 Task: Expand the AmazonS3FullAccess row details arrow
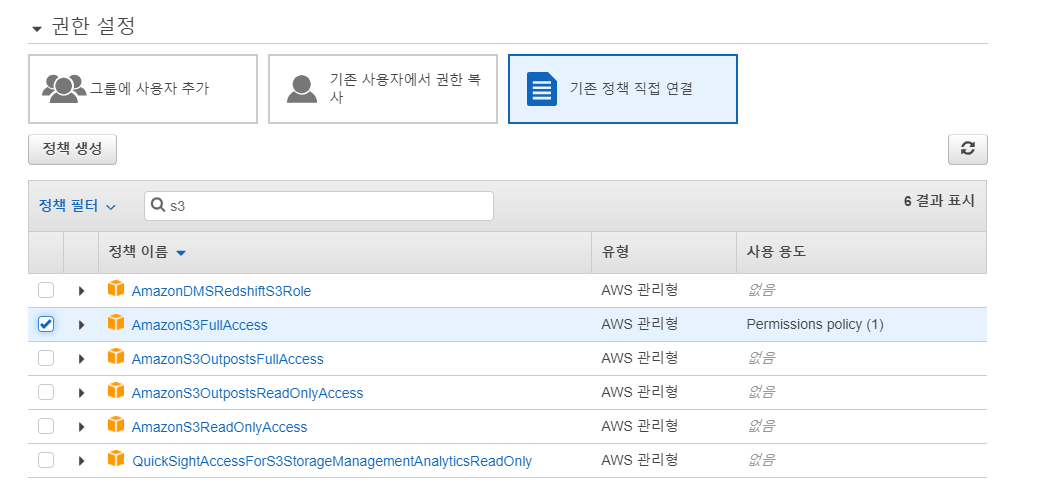pyautogui.click(x=81, y=325)
